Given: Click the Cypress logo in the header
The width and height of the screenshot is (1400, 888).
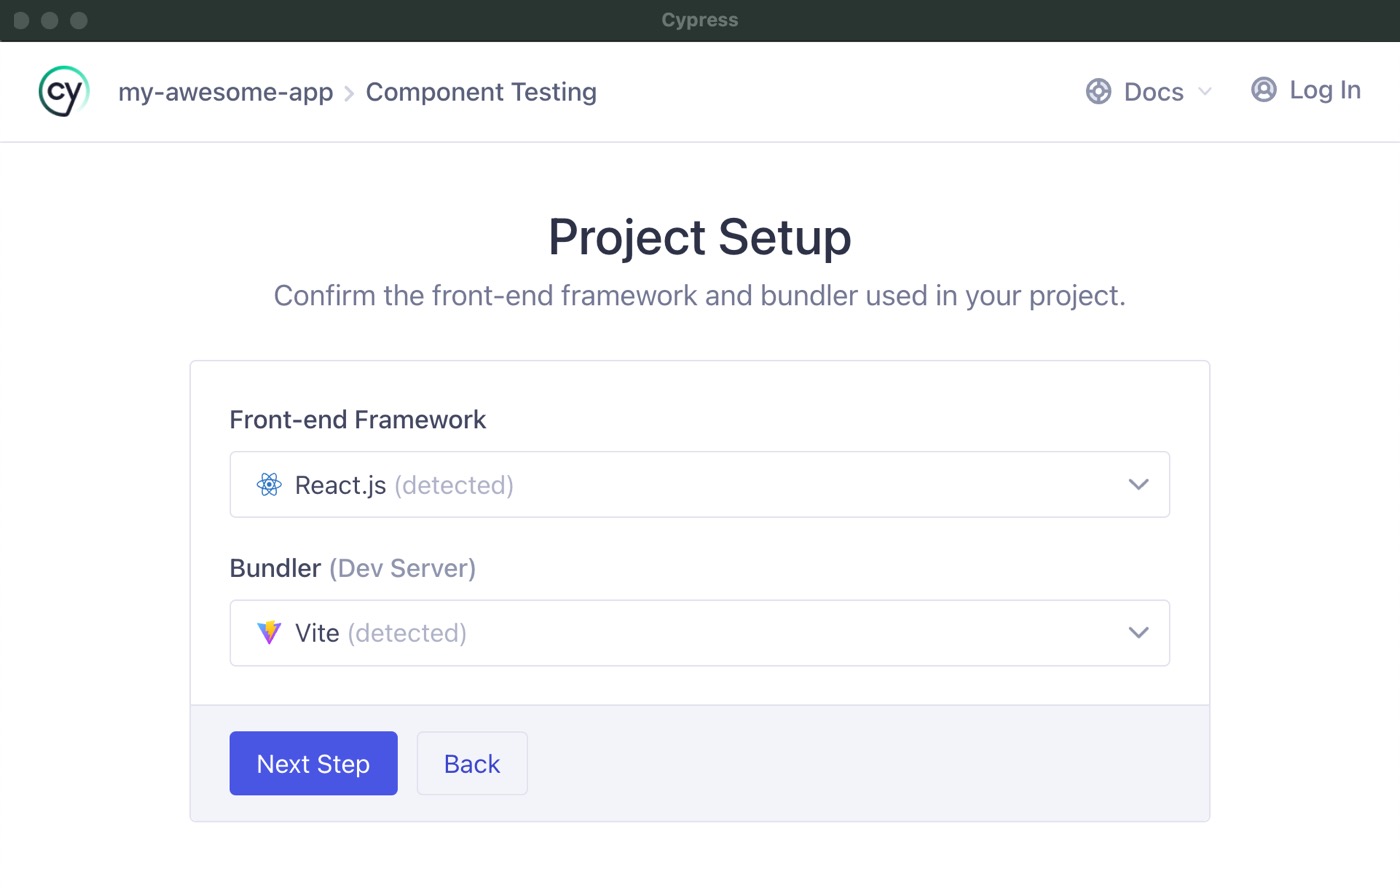Looking at the screenshot, I should [62, 91].
